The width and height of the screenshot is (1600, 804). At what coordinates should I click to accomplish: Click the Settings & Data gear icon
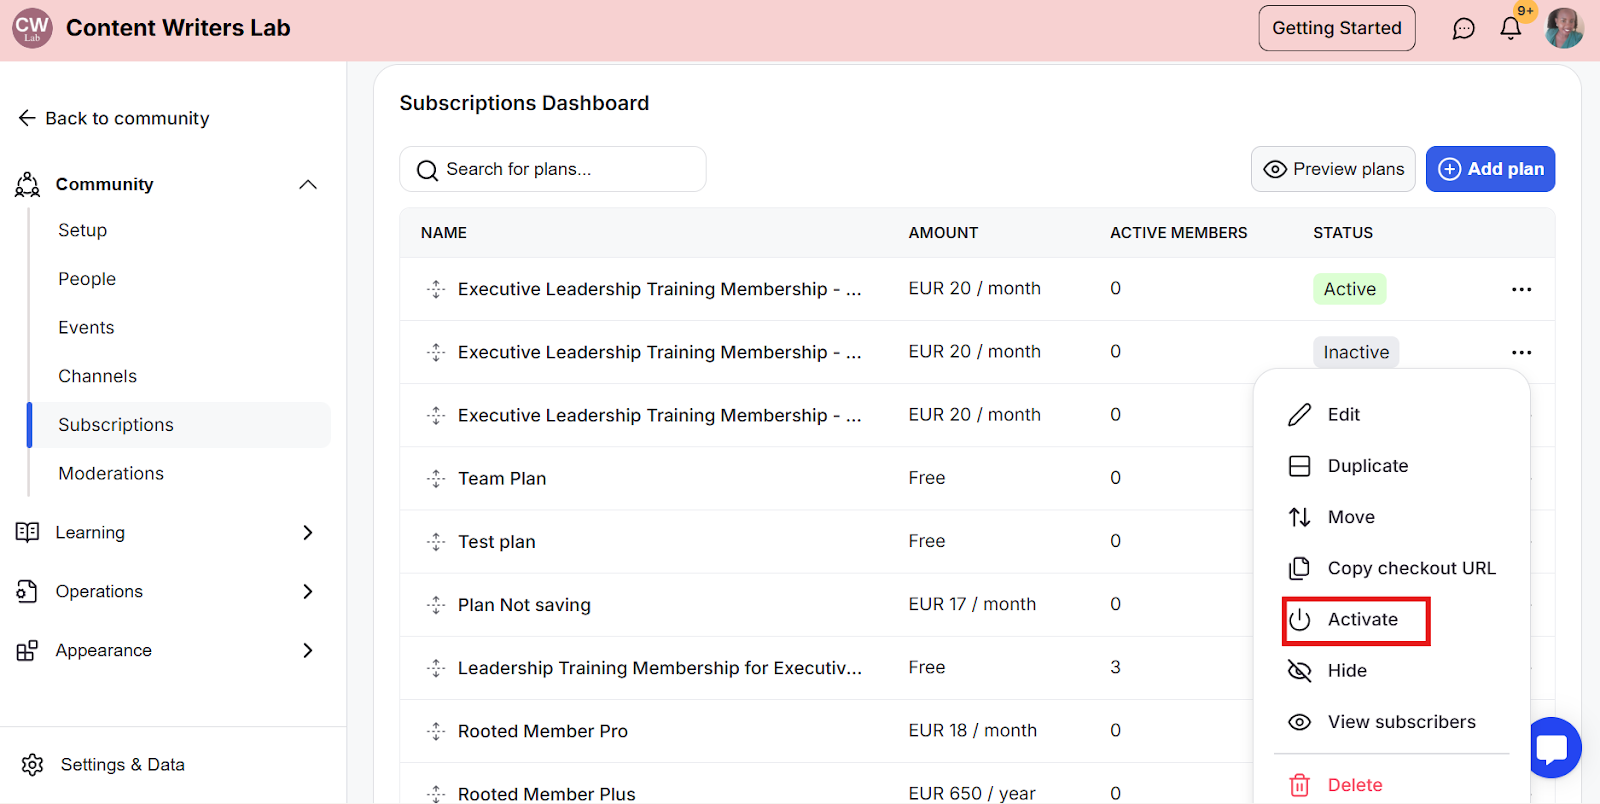click(33, 765)
